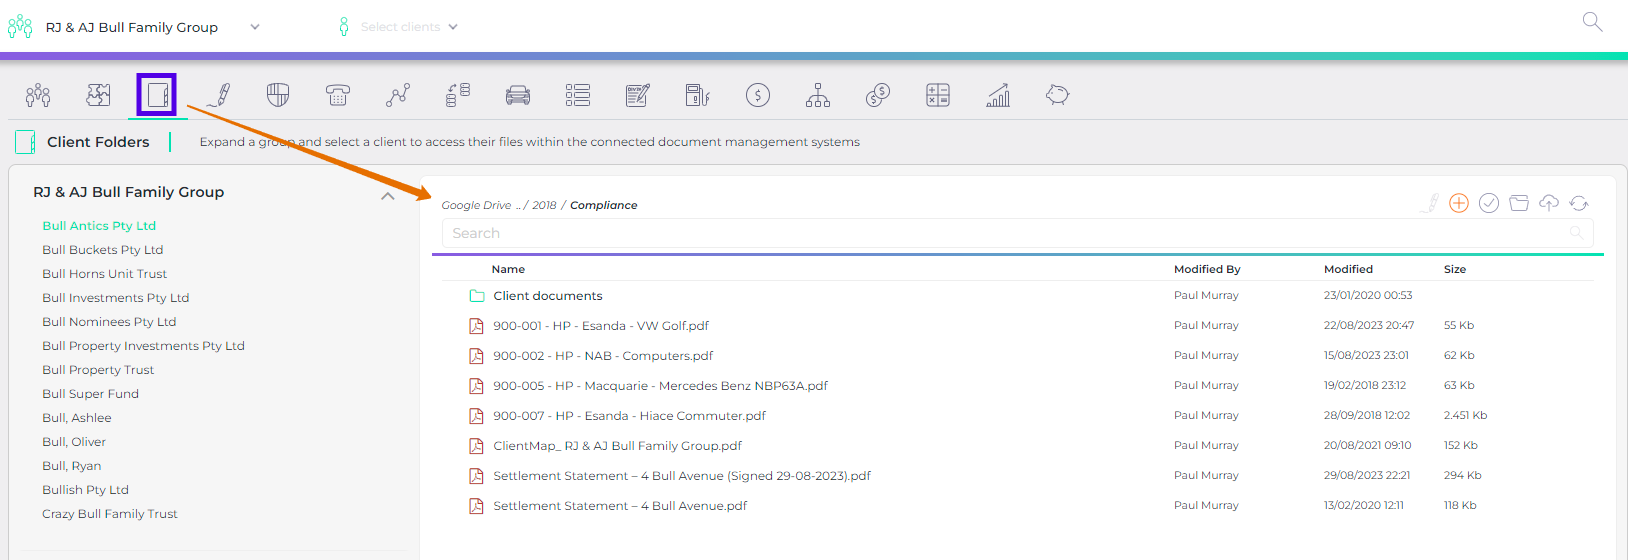This screenshot has width=1628, height=560.
Task: Open the car toolbar icon
Action: pyautogui.click(x=518, y=95)
